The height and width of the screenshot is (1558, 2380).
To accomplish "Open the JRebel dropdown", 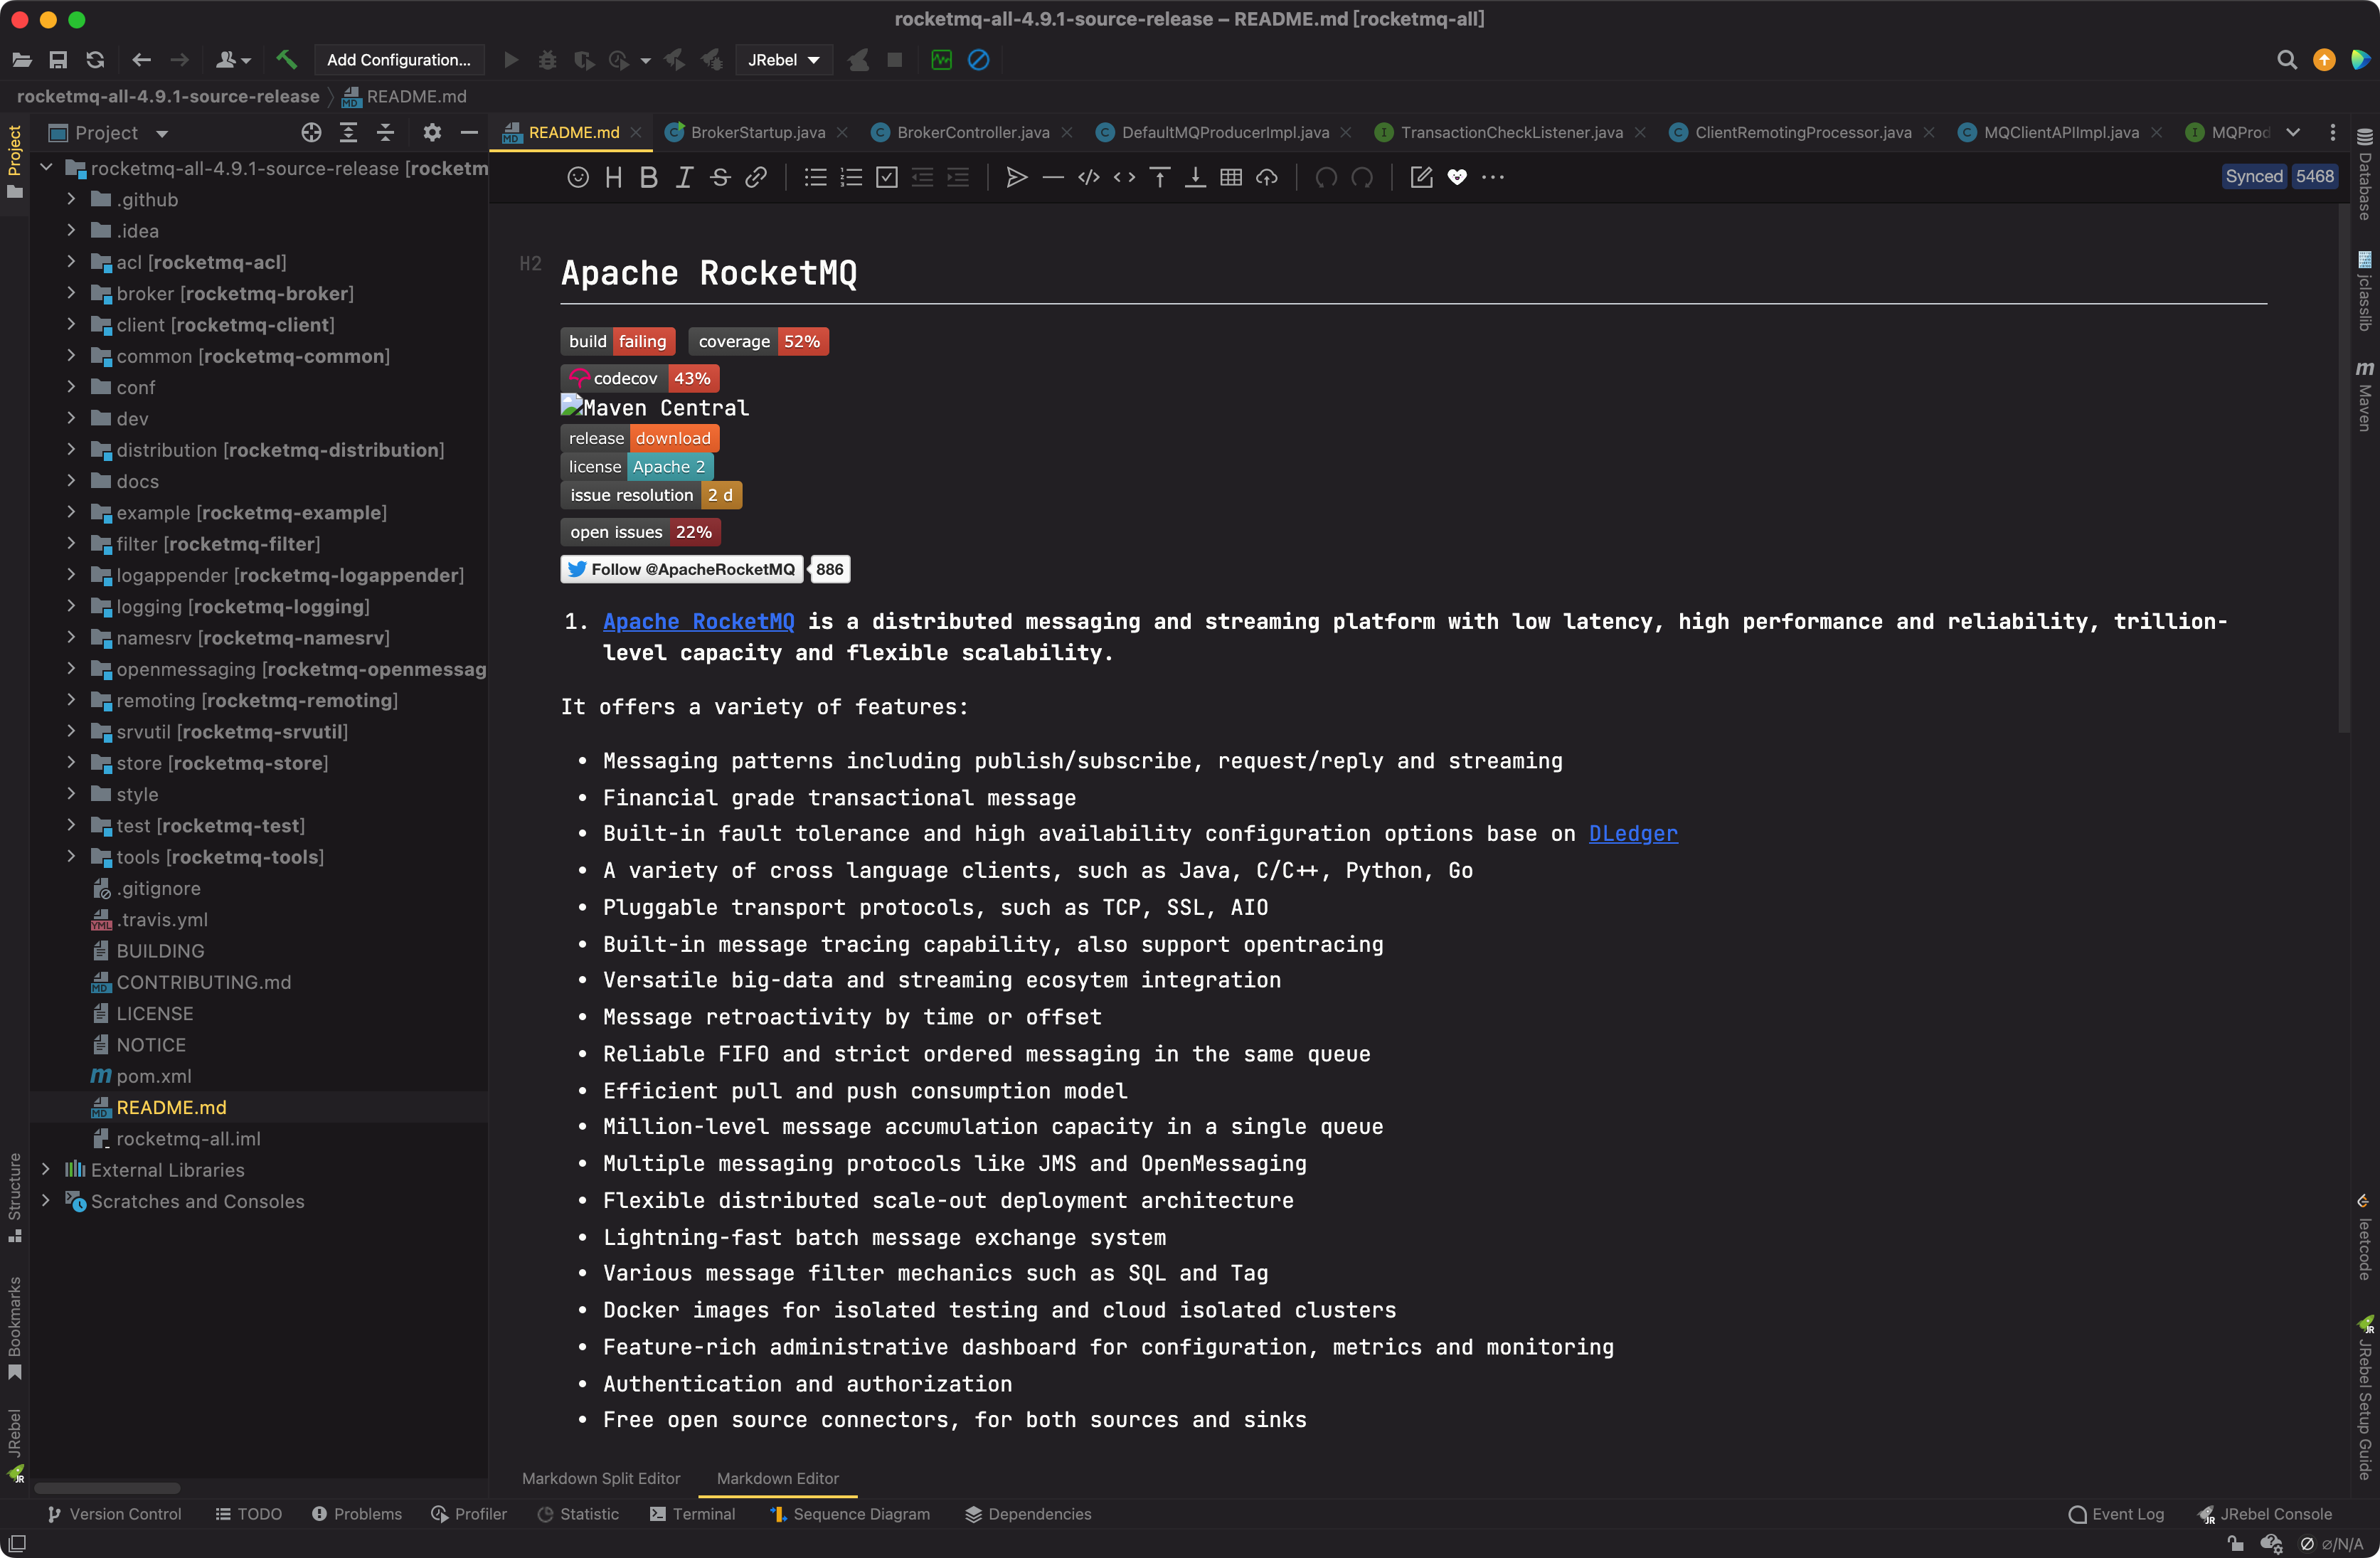I will coord(784,60).
